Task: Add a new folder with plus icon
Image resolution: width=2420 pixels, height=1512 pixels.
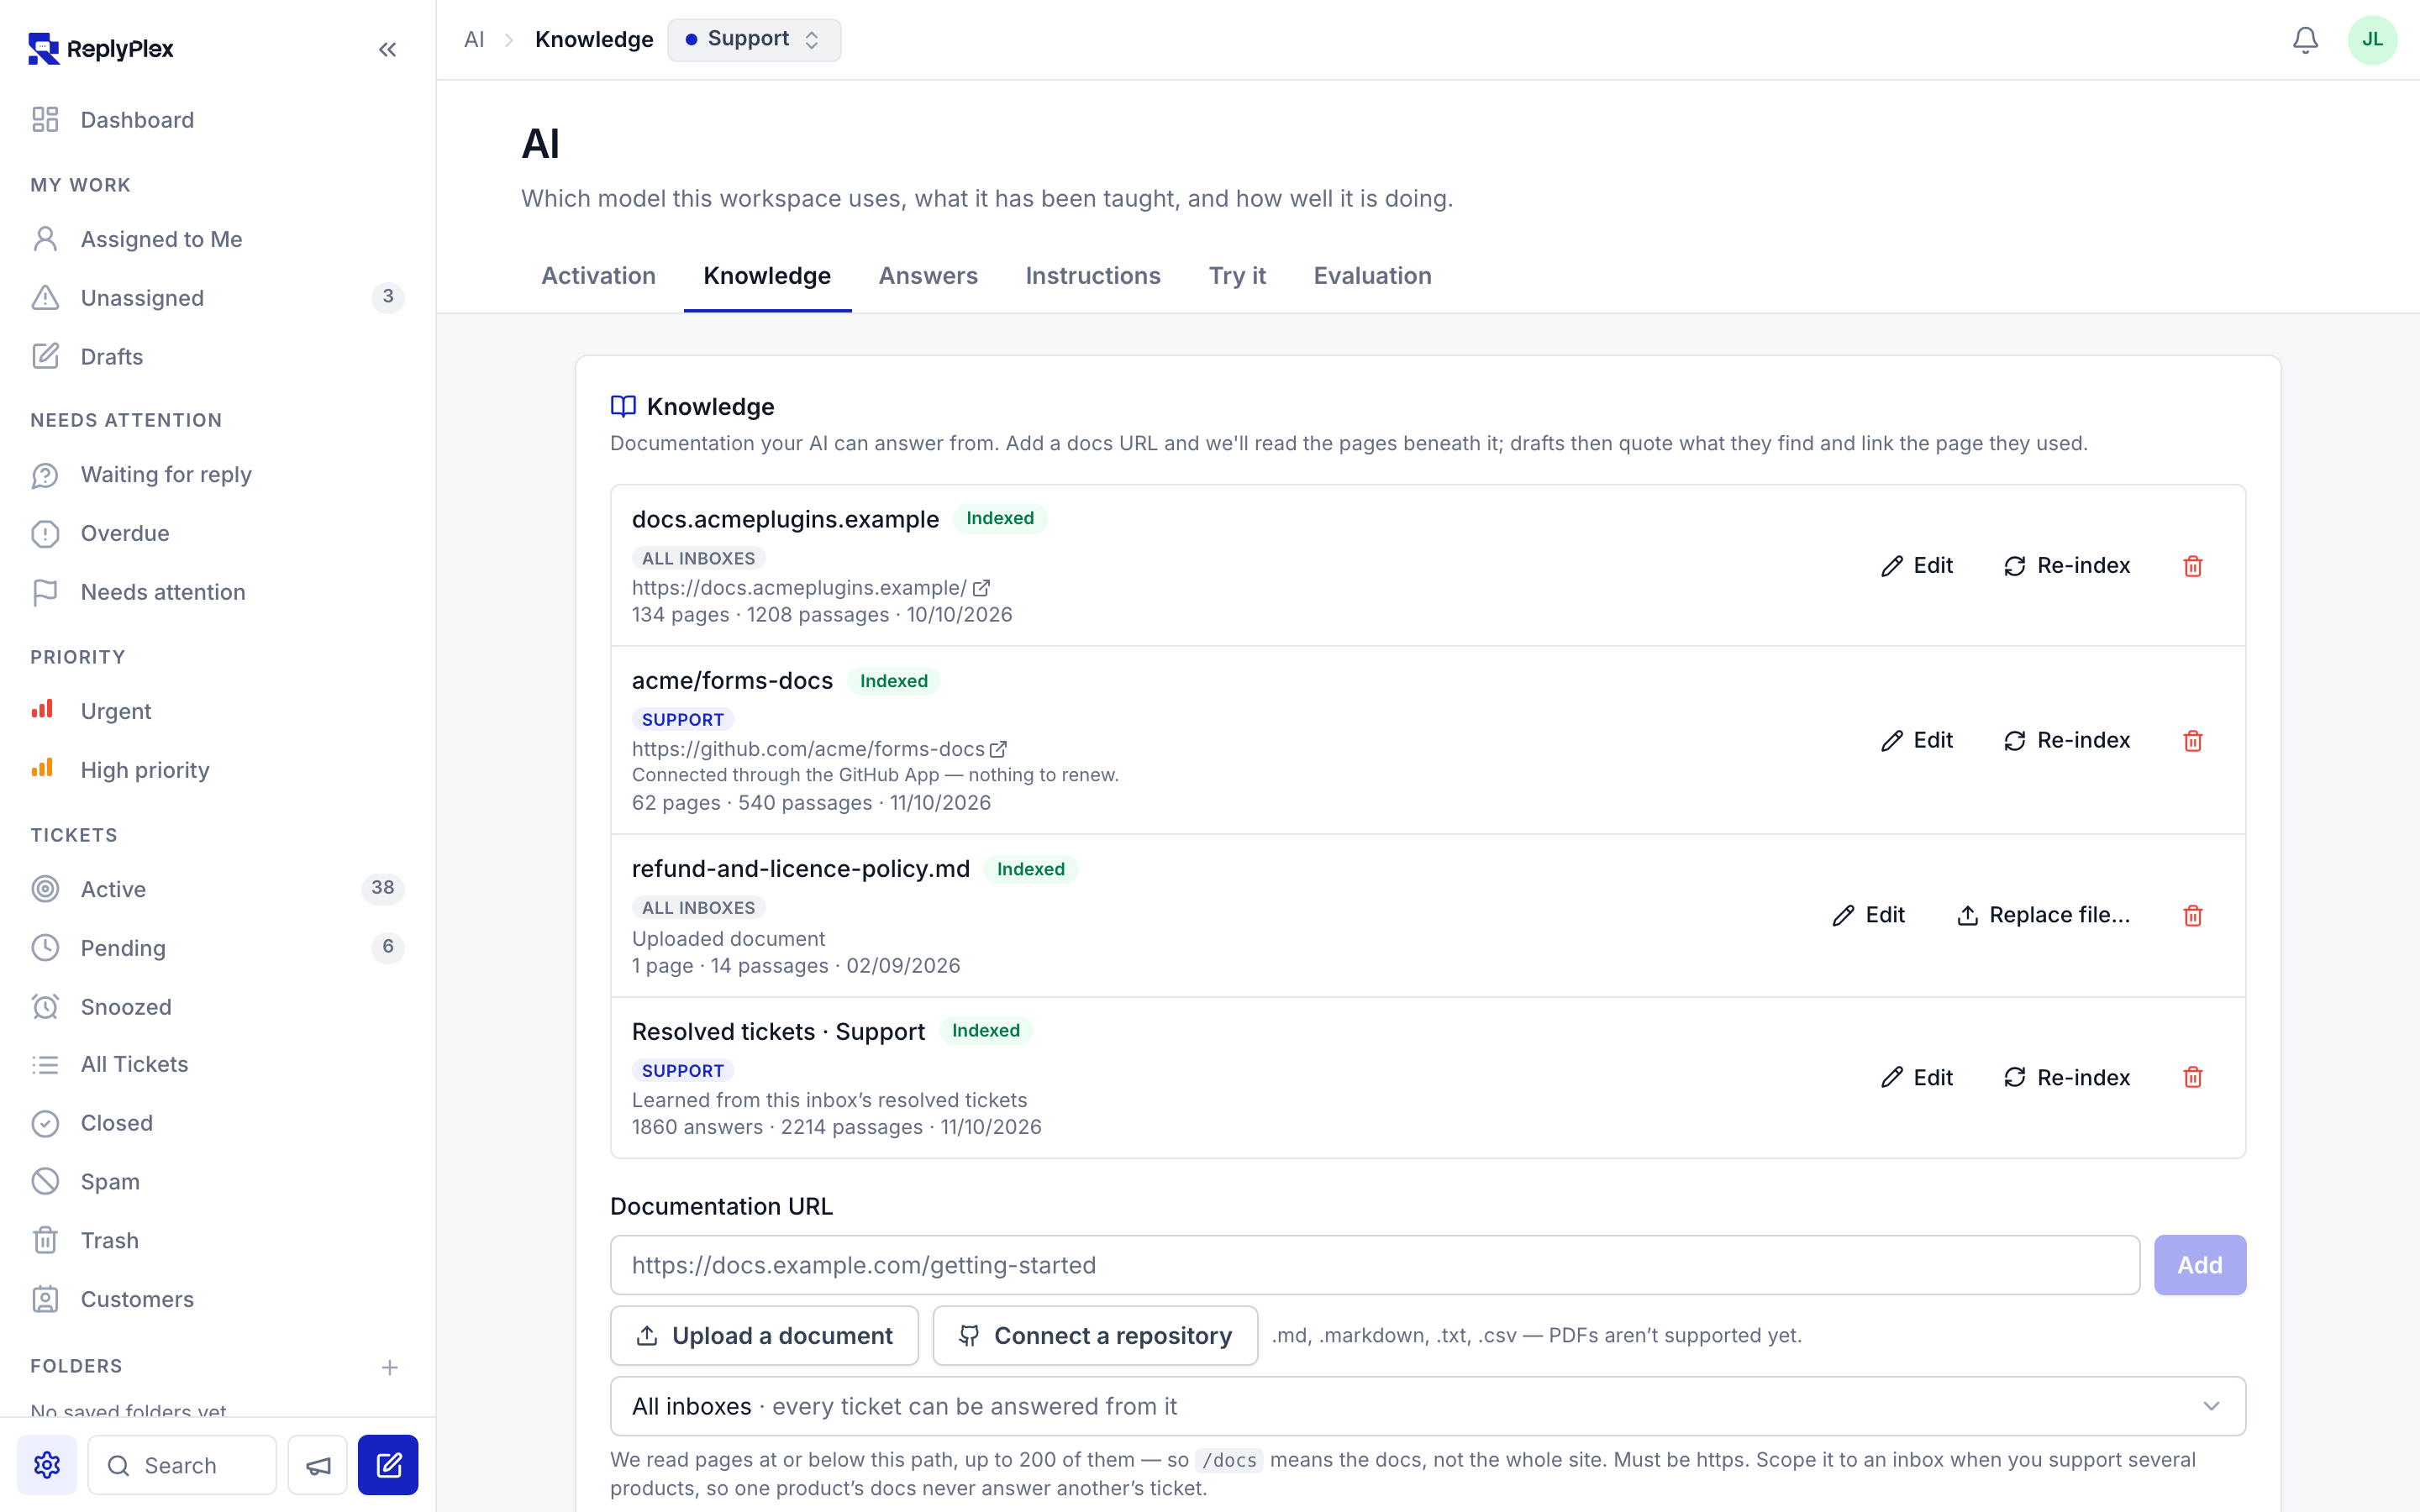Action: tap(390, 1367)
